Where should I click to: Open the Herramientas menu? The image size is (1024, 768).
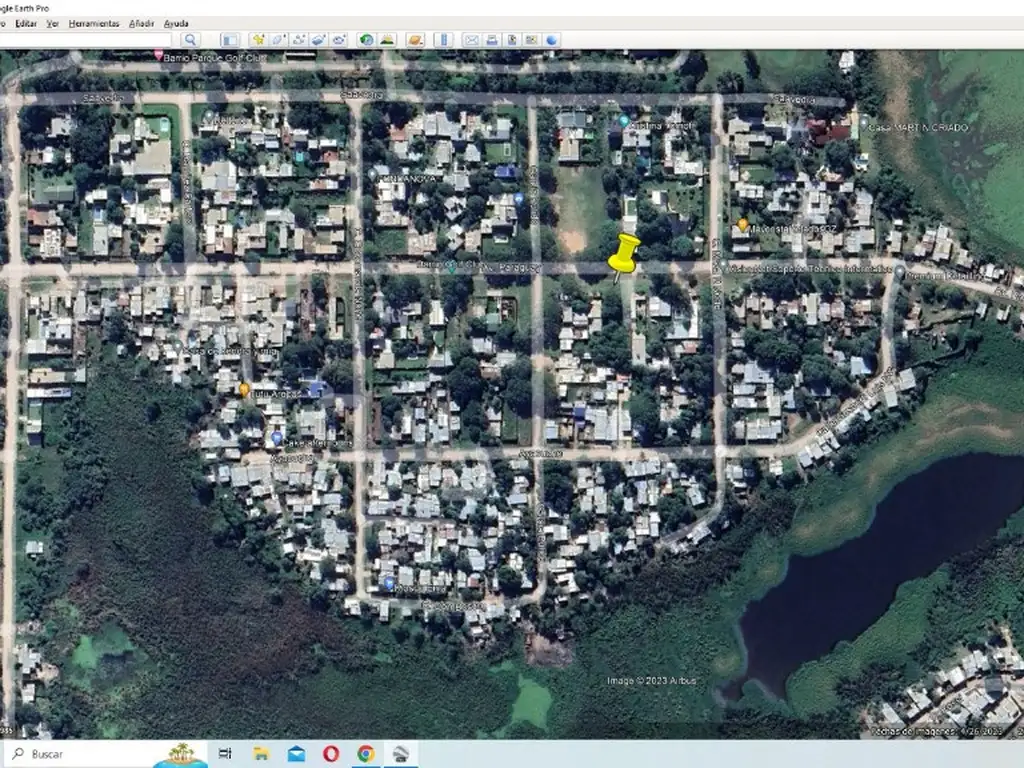tap(93, 23)
